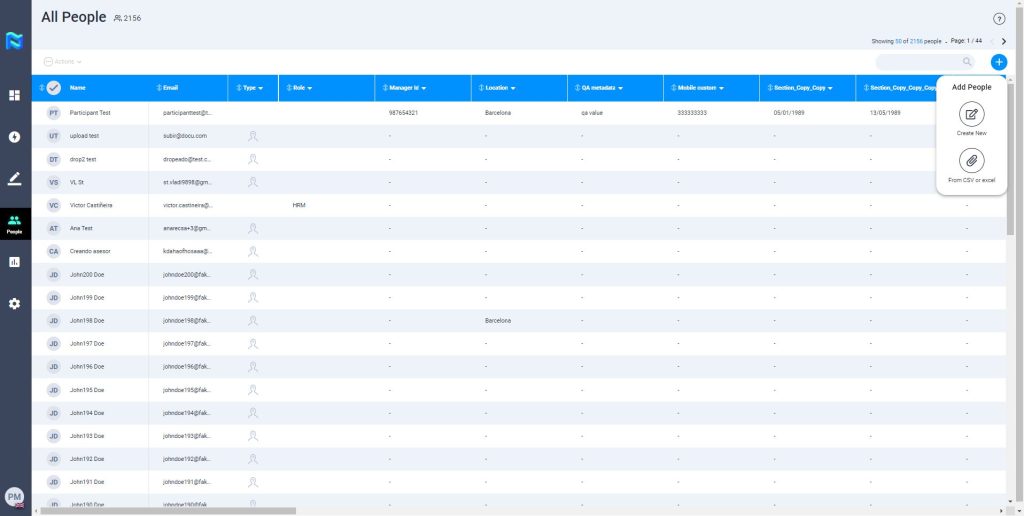
Task: Expand the Actions dropdown above the table
Action: click(63, 62)
